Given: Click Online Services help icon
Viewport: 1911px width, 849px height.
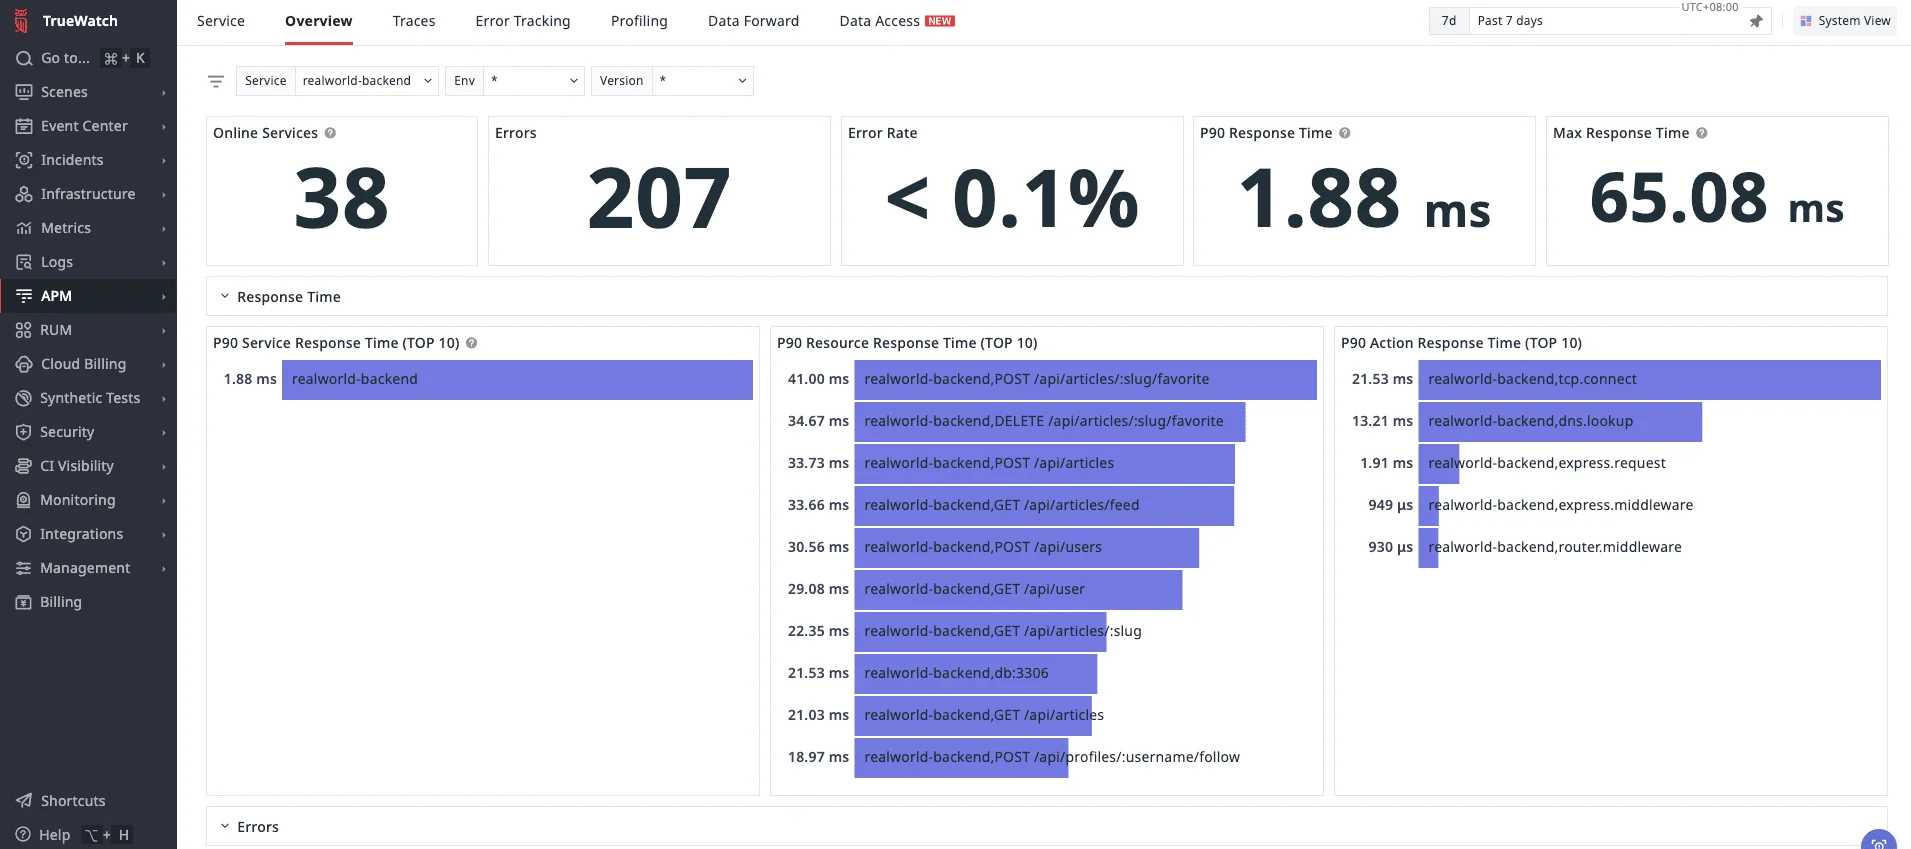Looking at the screenshot, I should pos(330,133).
